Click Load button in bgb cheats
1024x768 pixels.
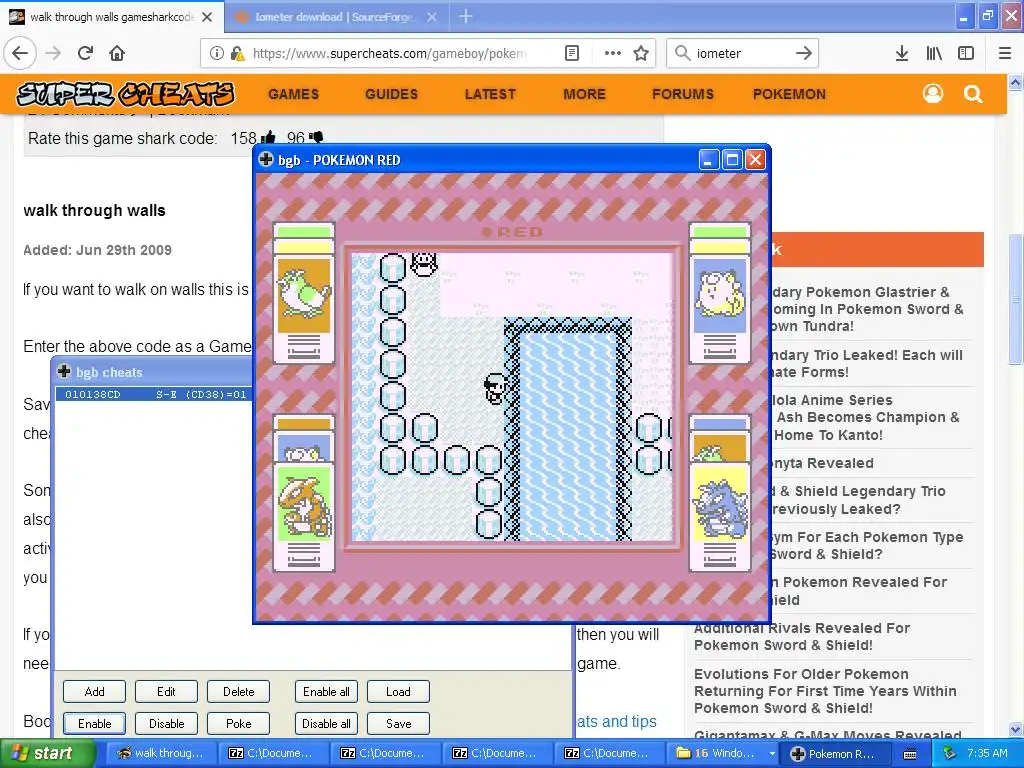pos(398,692)
